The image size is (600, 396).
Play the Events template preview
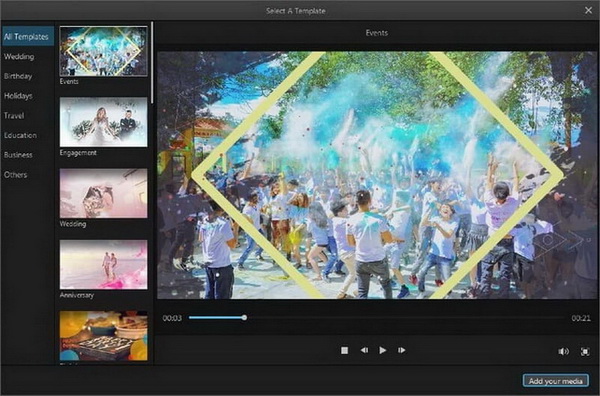(x=382, y=350)
